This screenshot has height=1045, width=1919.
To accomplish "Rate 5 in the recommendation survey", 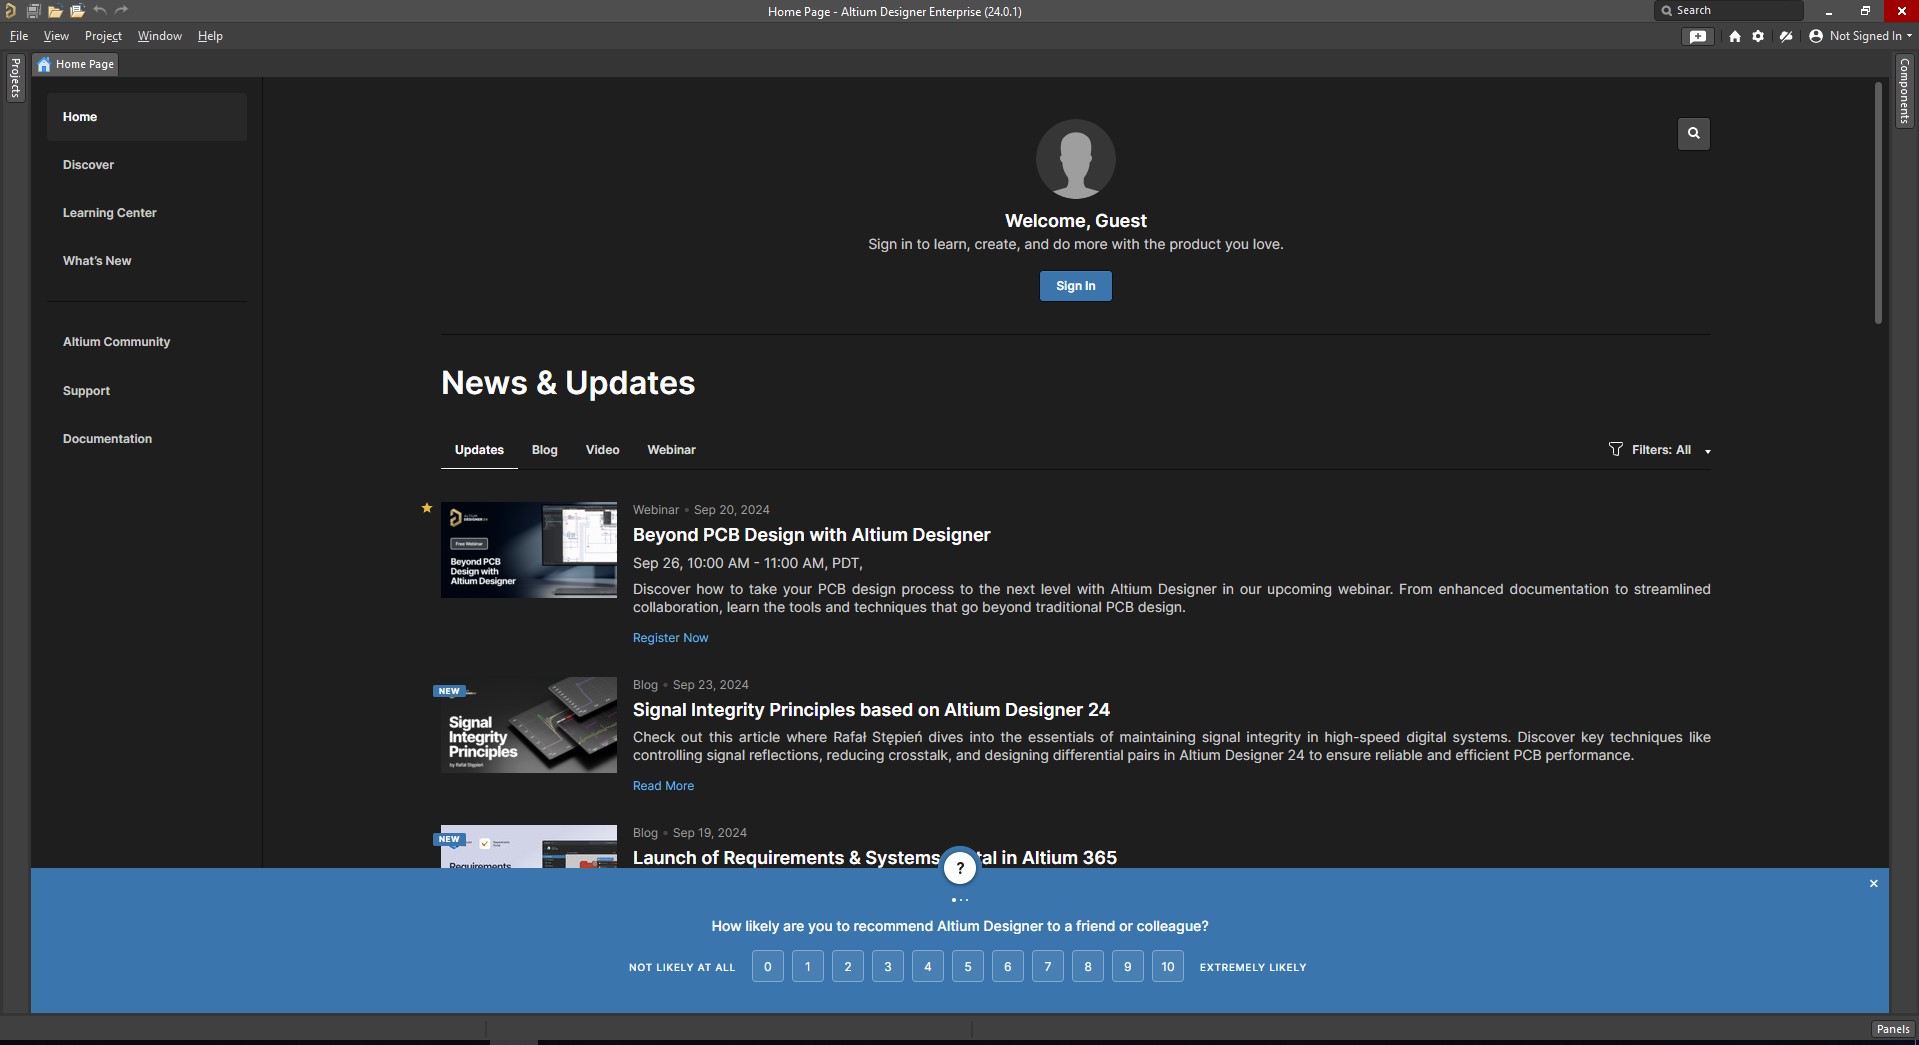I will [968, 967].
